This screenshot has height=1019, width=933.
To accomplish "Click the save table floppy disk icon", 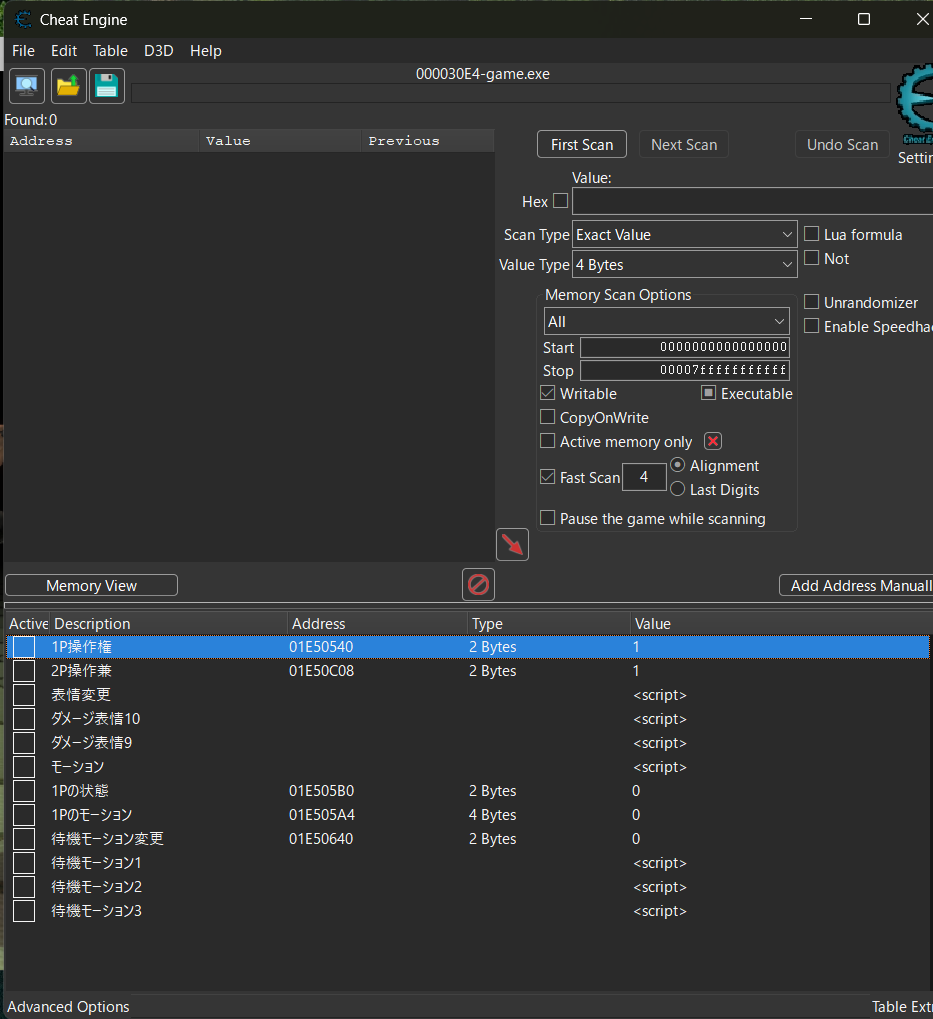I will [x=106, y=87].
